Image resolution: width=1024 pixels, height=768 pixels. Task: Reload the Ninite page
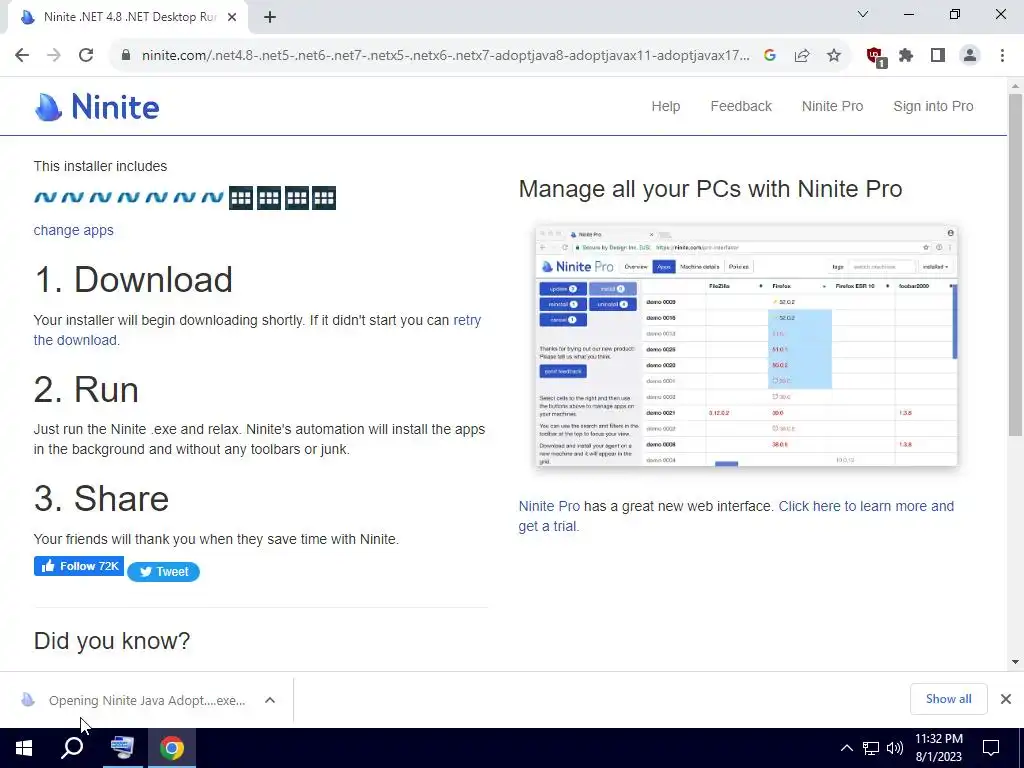click(x=86, y=55)
